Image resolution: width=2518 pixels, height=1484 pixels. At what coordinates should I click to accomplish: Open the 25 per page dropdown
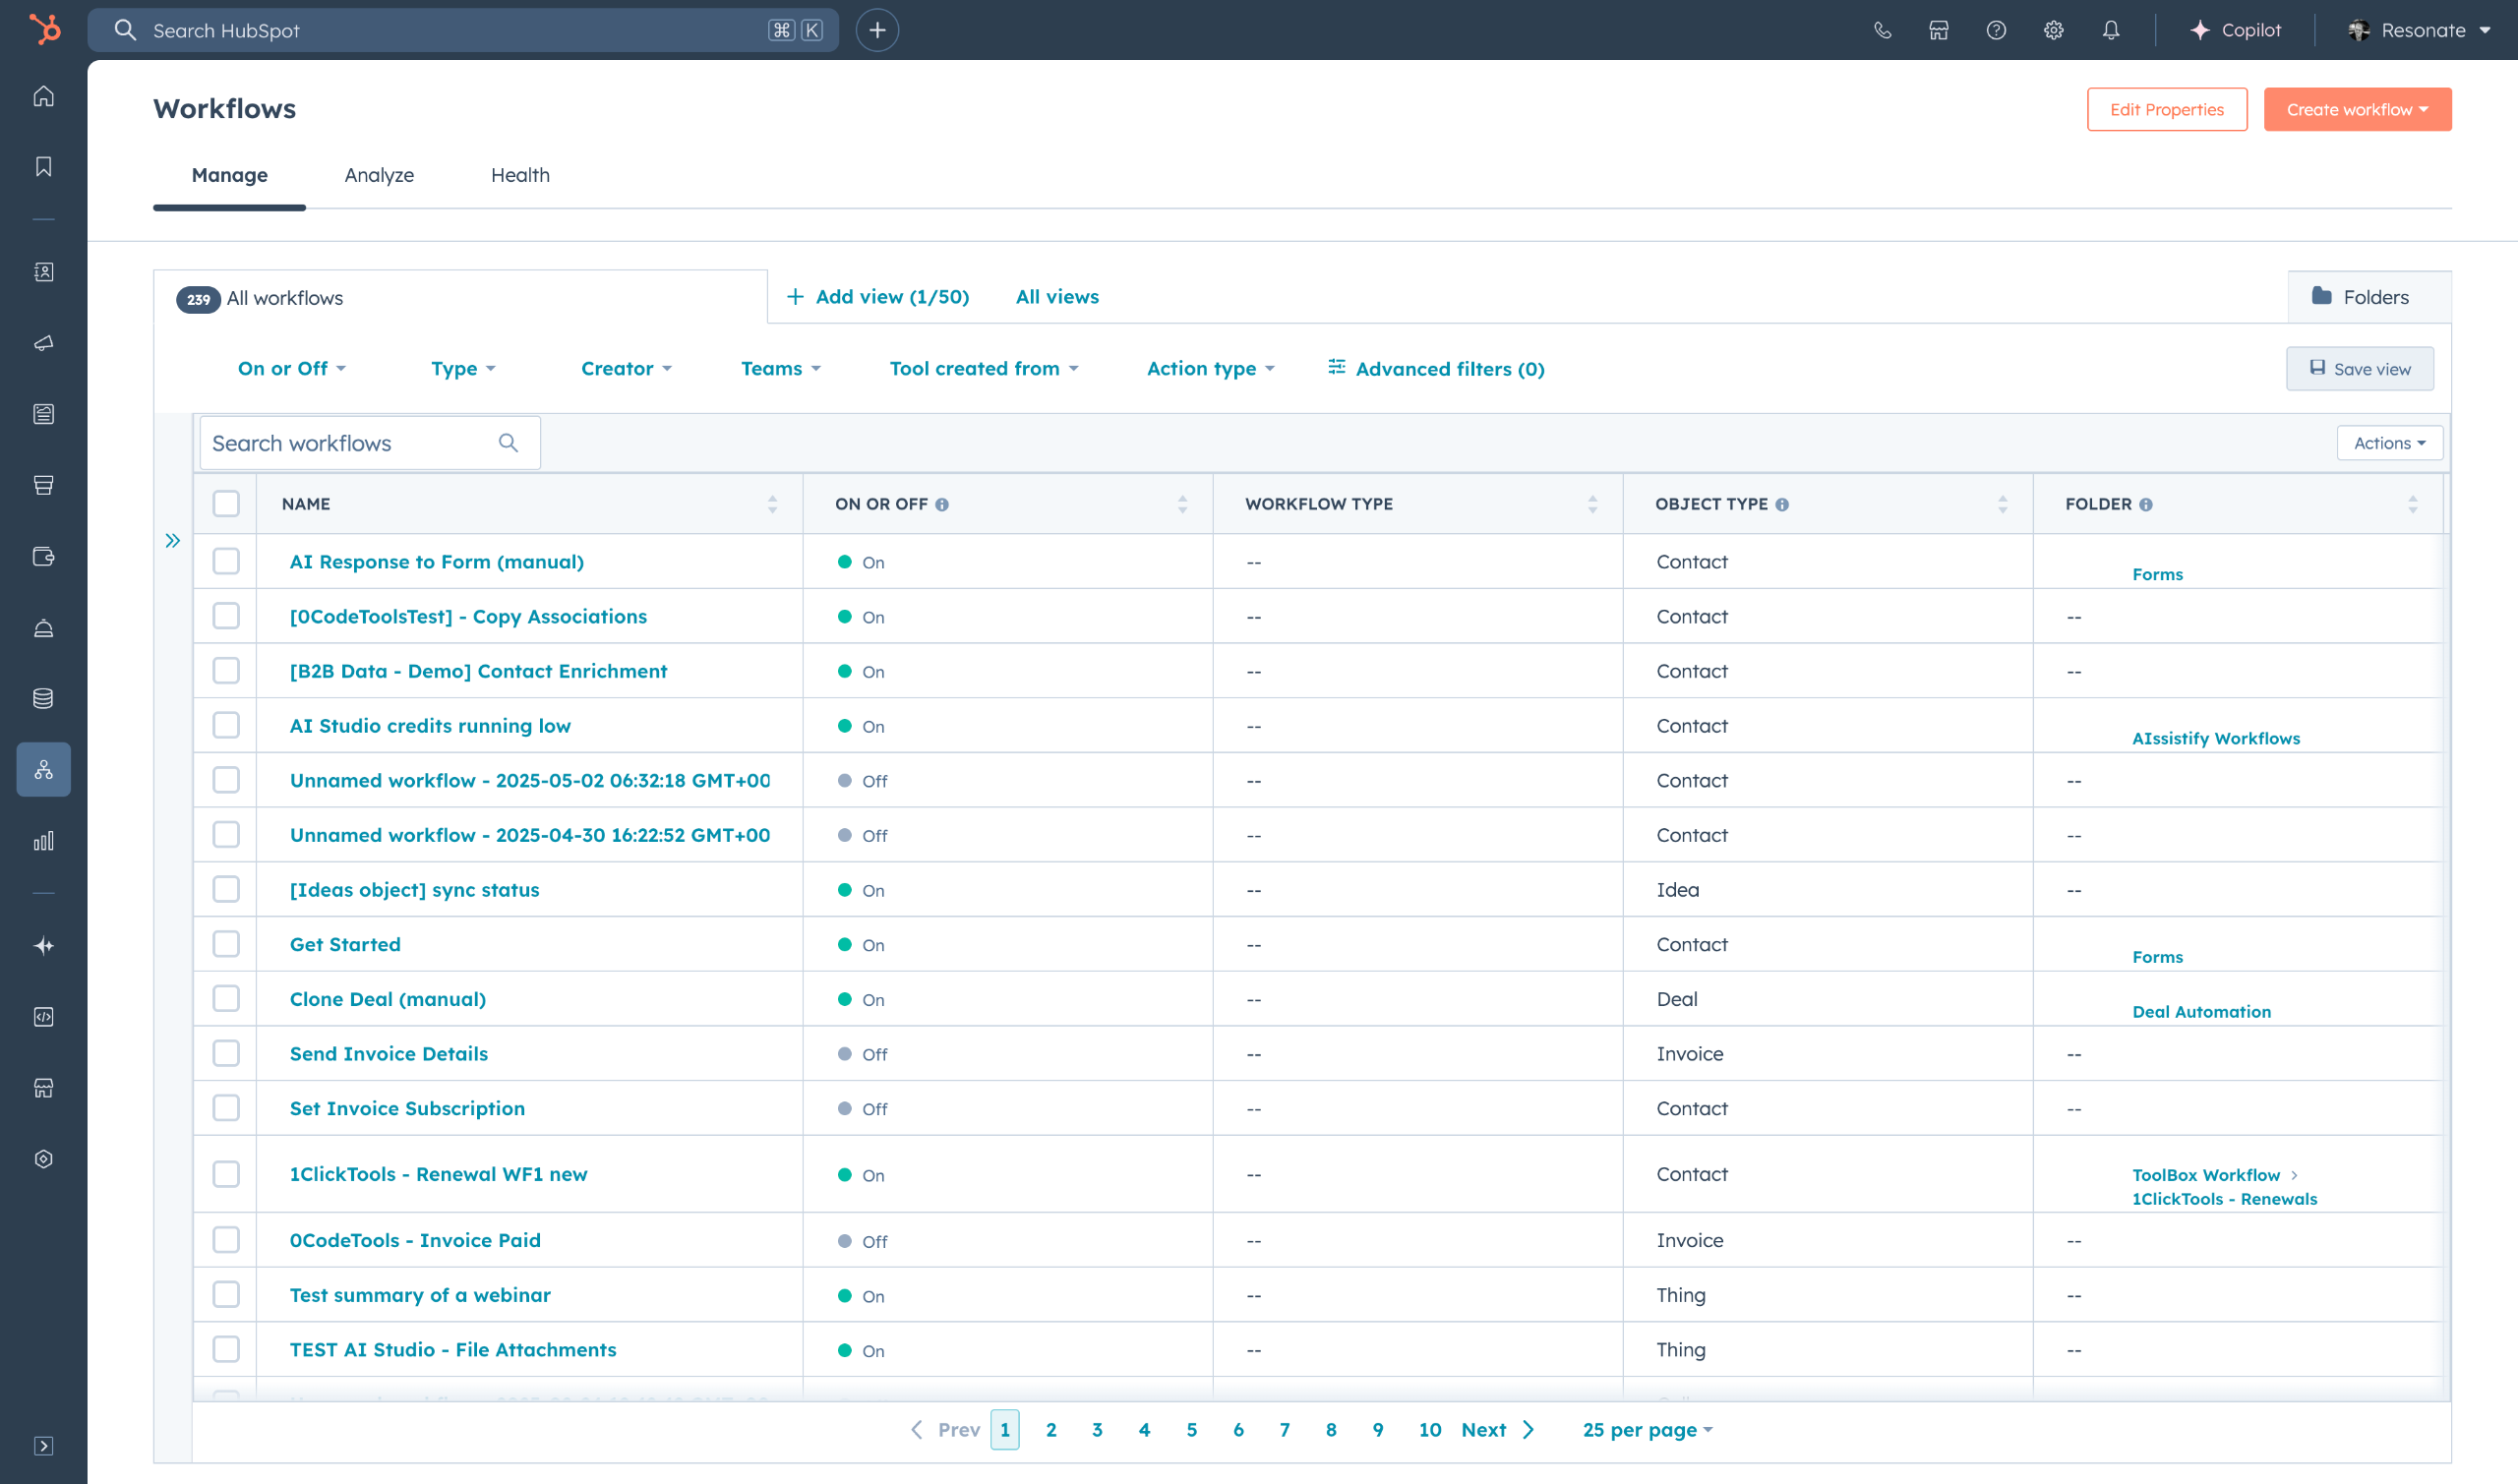1647,1429
